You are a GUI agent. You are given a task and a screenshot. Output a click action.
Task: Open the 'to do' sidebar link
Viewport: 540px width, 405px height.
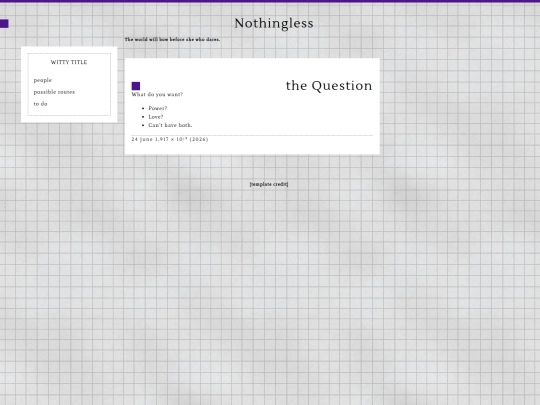(40, 104)
